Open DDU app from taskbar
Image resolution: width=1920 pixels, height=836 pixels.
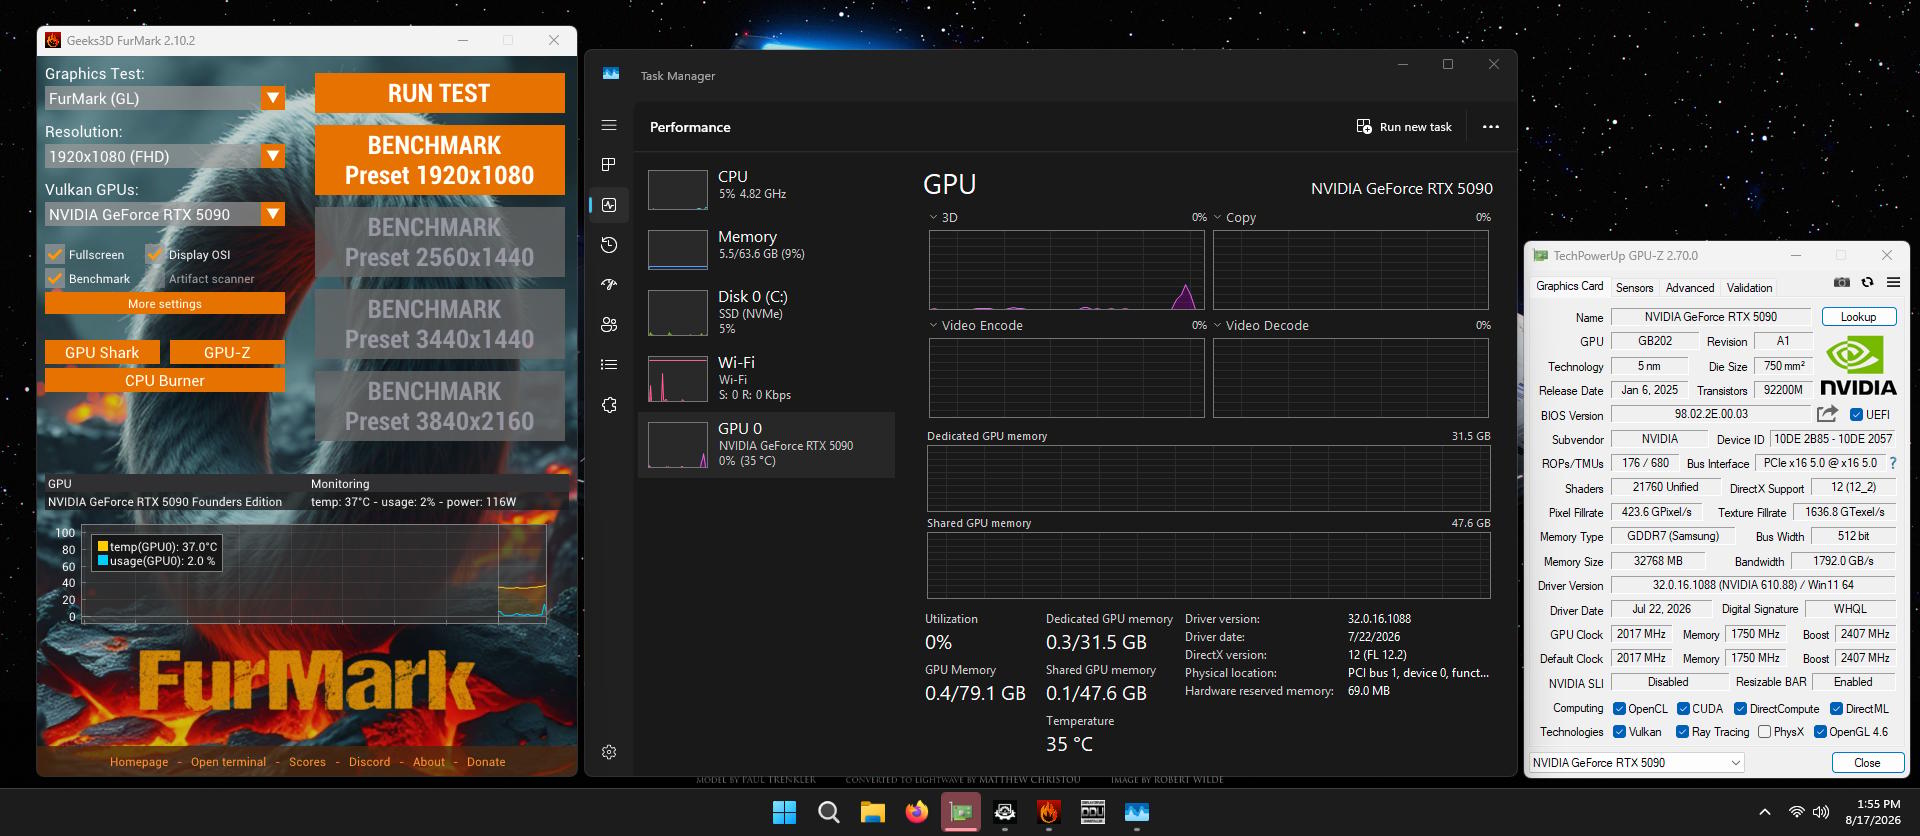tap(1093, 812)
